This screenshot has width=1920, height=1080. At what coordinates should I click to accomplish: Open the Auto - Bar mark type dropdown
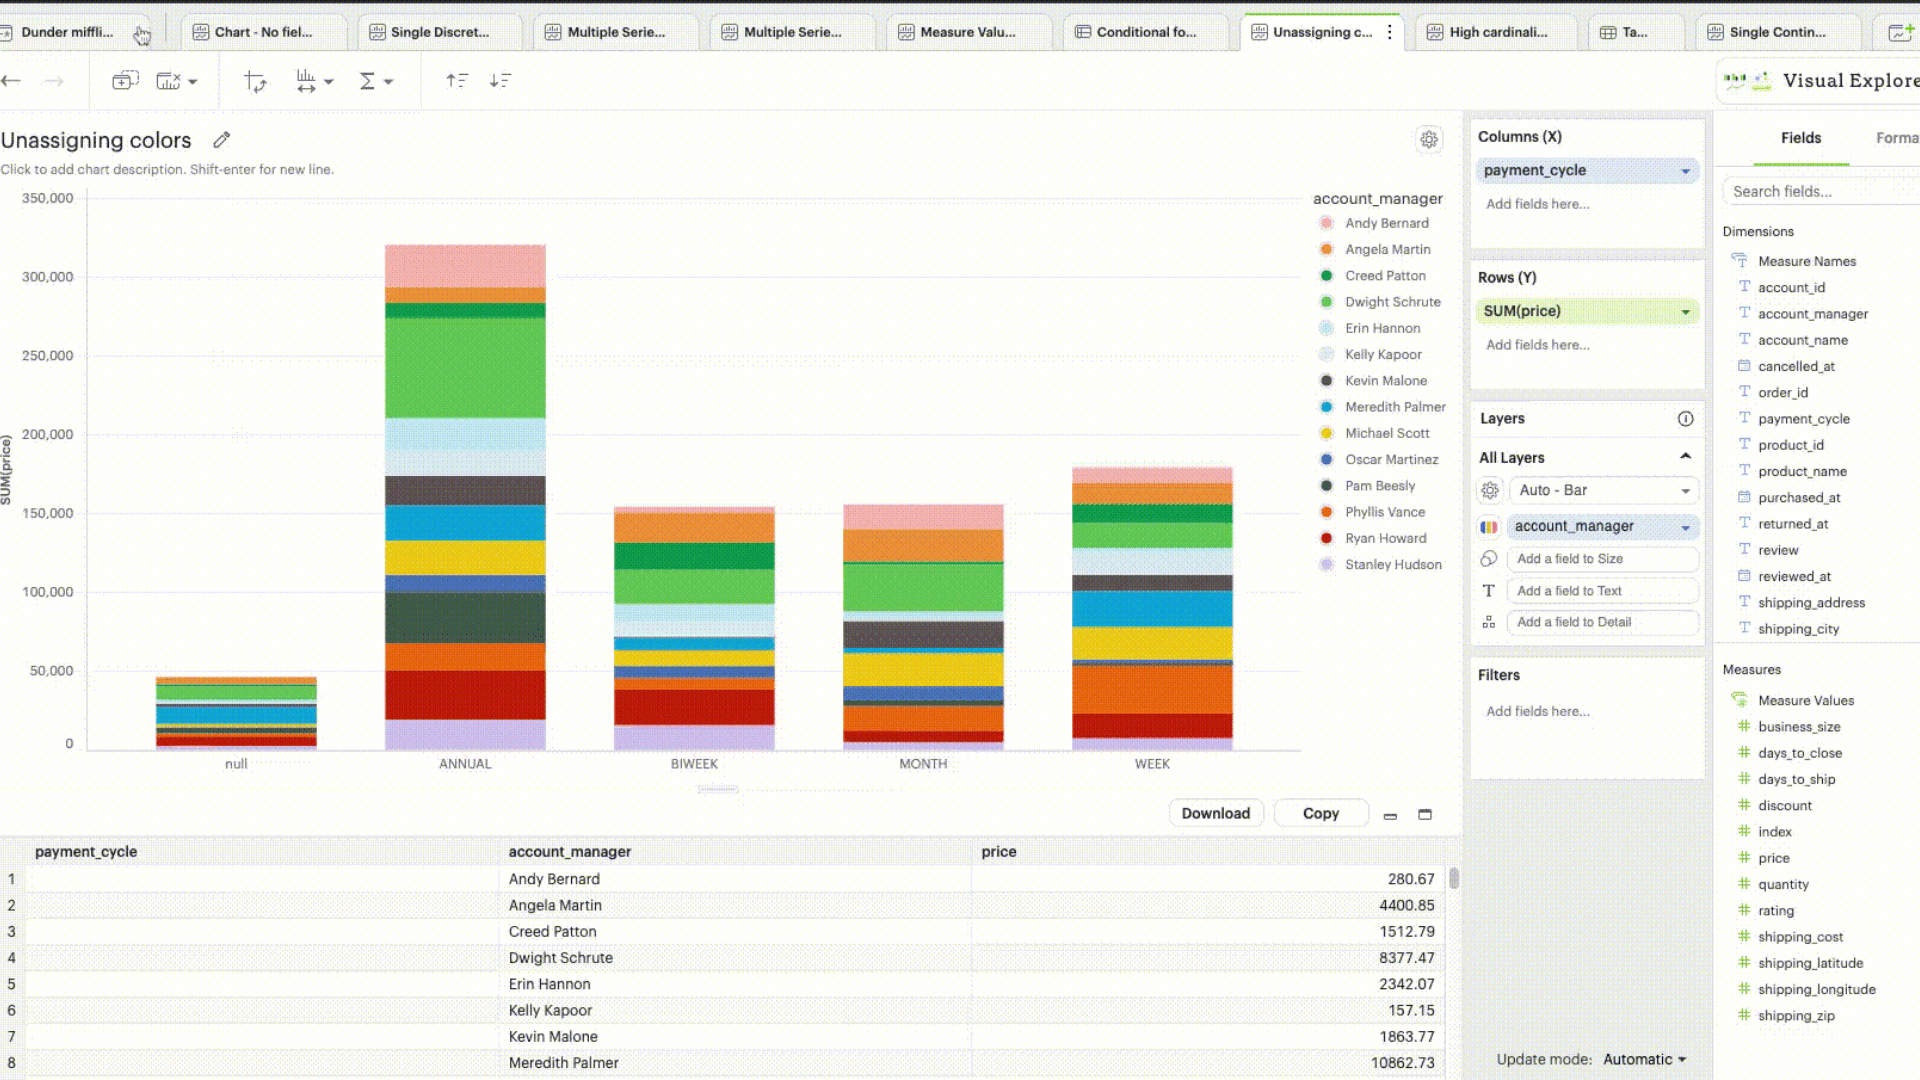[1603, 490]
